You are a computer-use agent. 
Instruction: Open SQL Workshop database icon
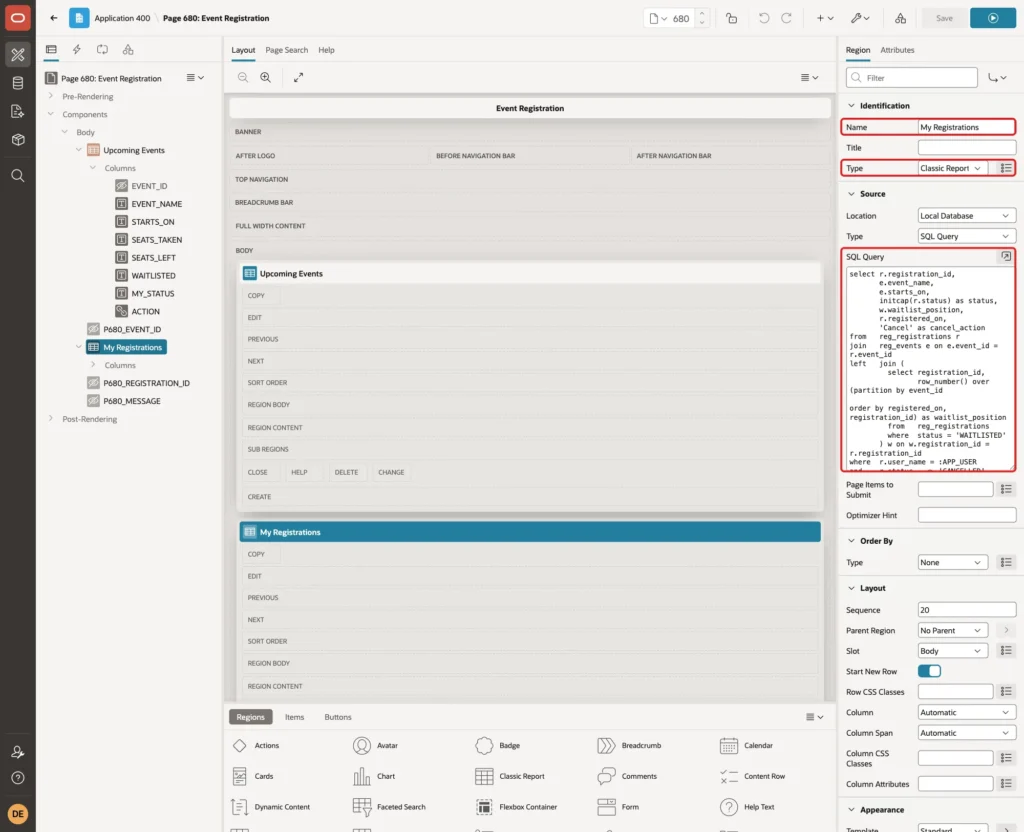pyautogui.click(x=18, y=83)
